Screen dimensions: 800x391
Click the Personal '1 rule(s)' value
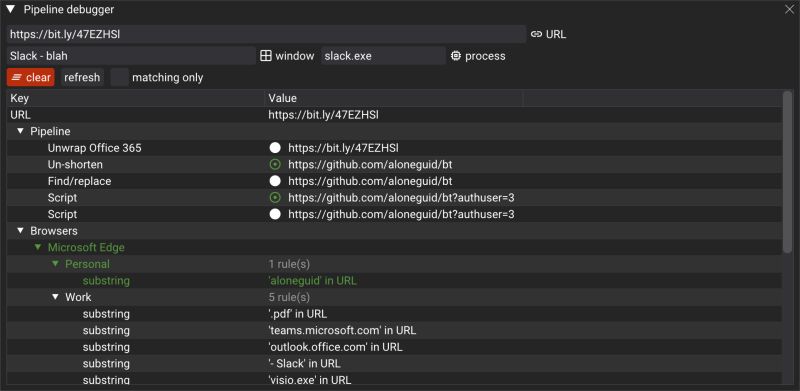[x=289, y=264]
